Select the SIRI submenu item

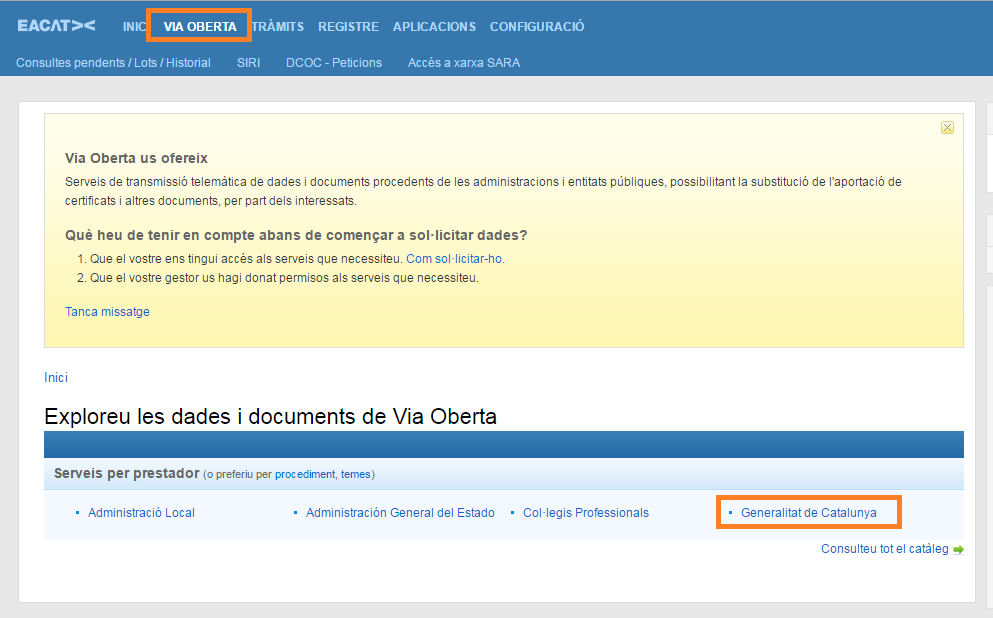click(248, 62)
